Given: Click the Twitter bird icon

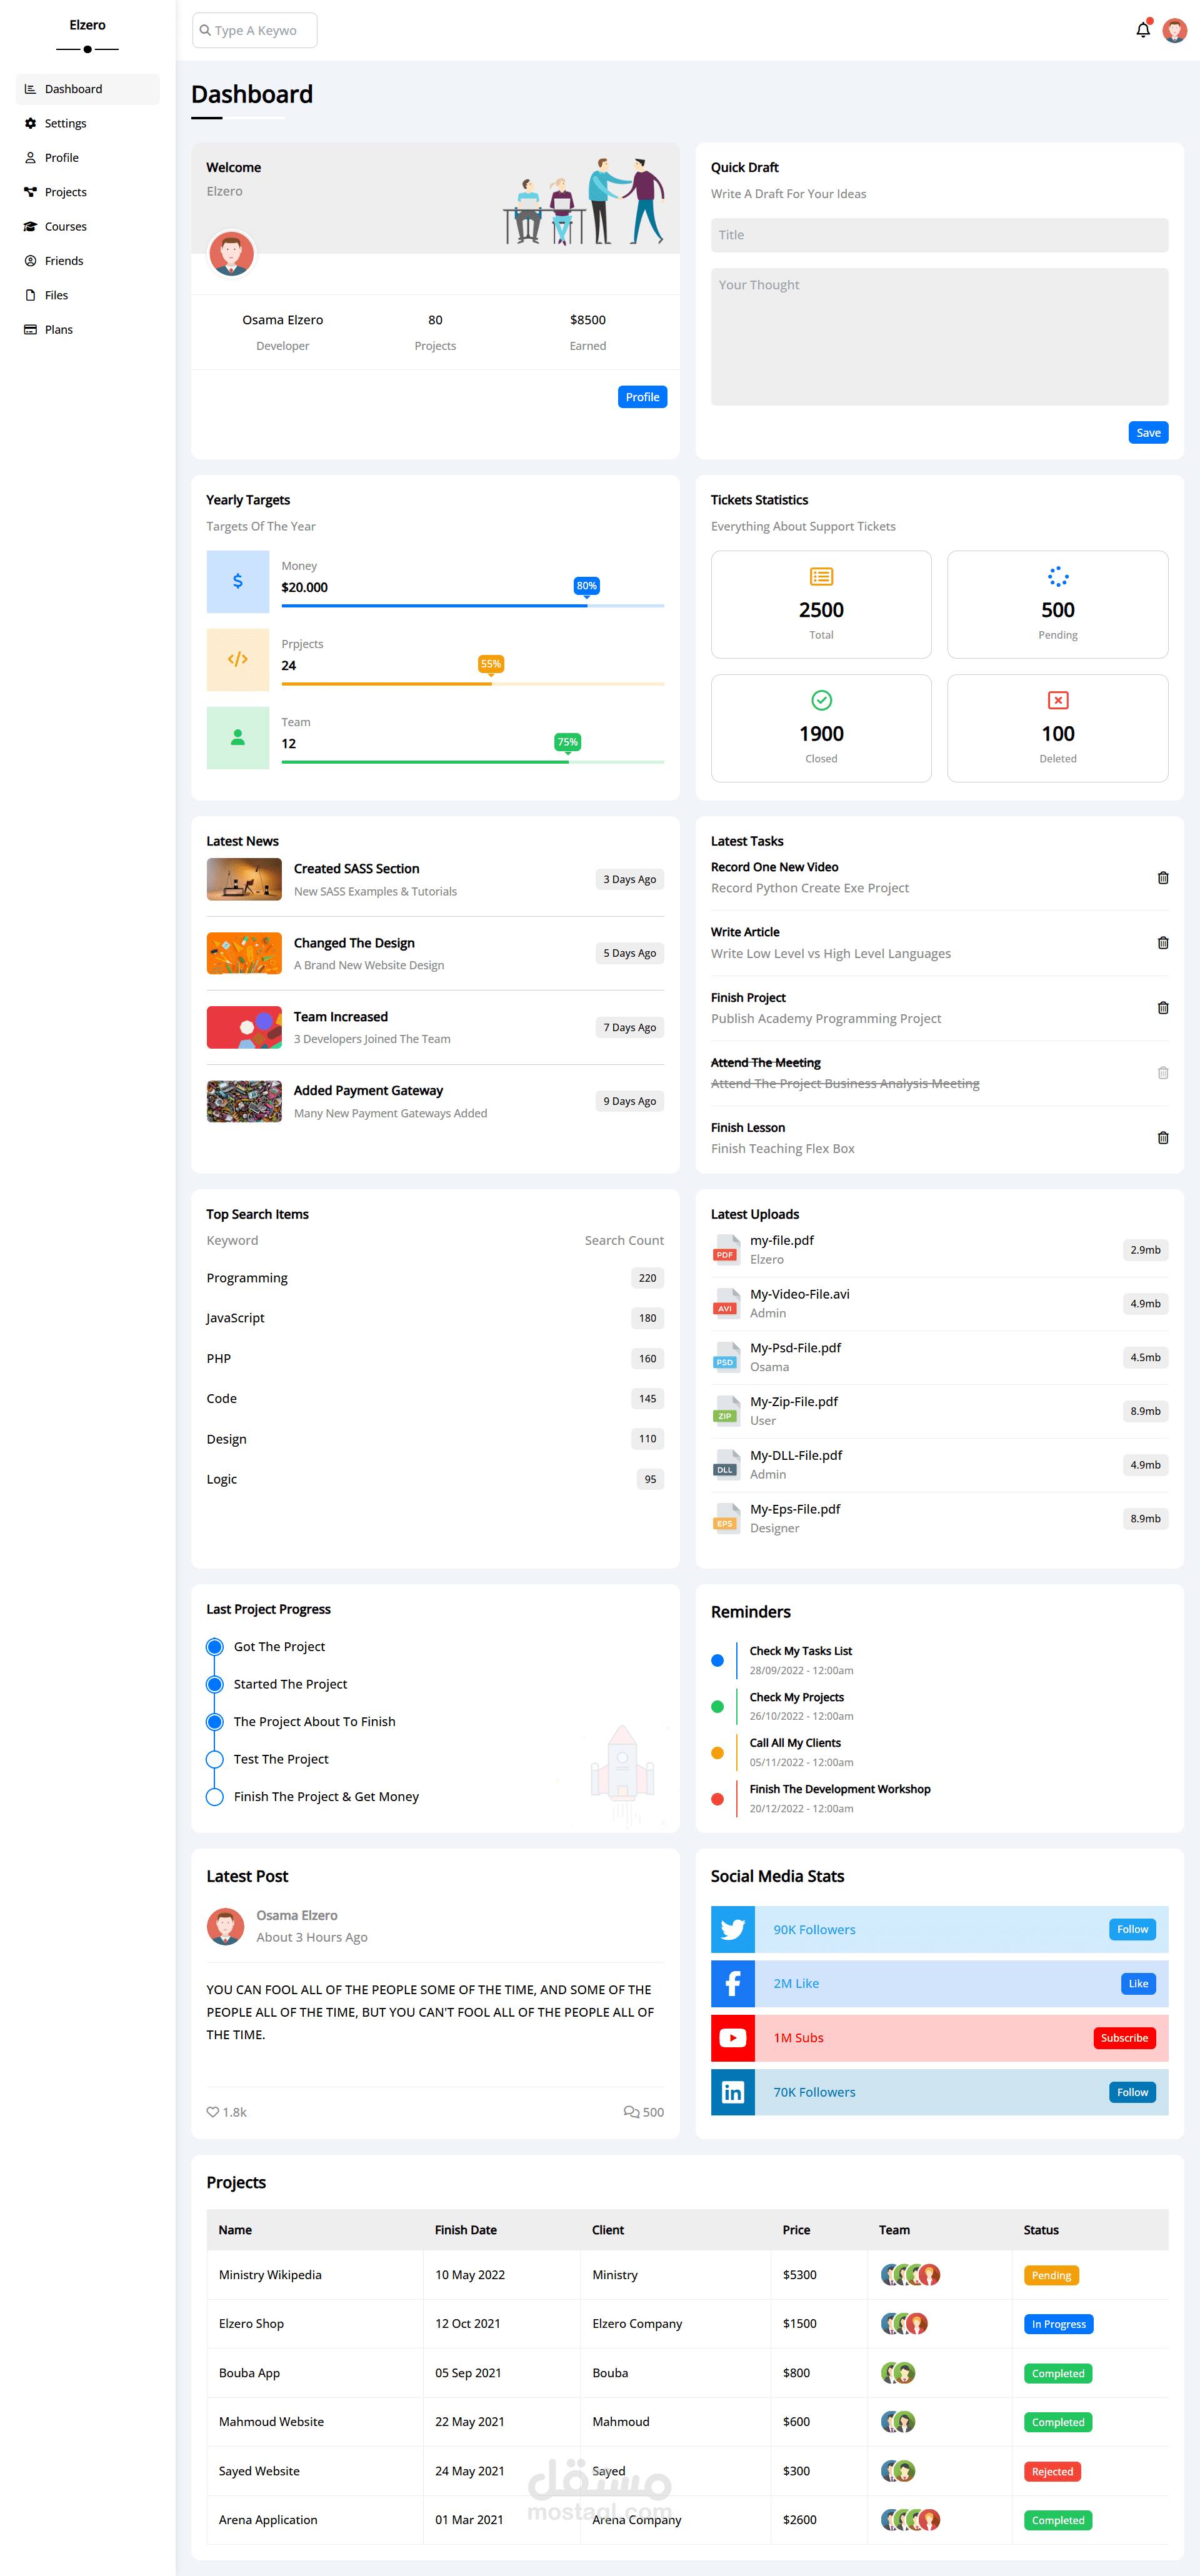Looking at the screenshot, I should [x=733, y=1929].
